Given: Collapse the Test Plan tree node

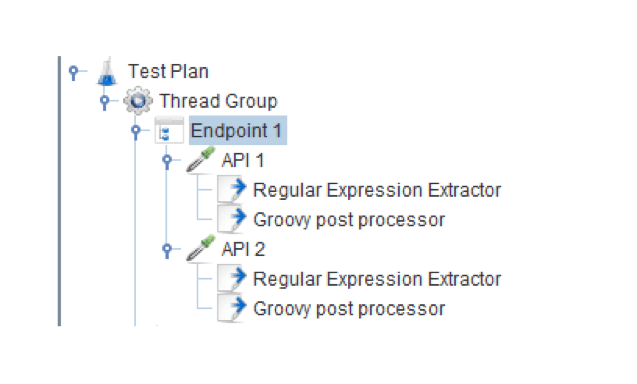Looking at the screenshot, I should pyautogui.click(x=74, y=72).
